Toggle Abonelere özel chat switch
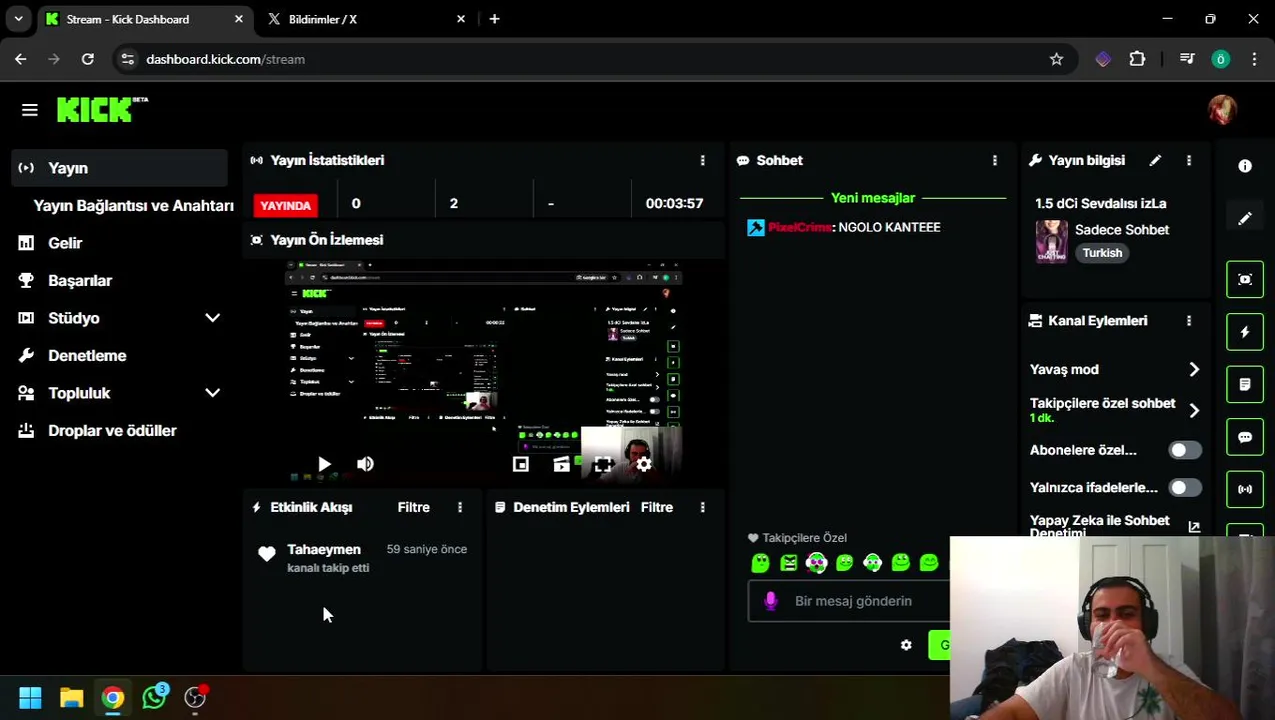 point(1185,450)
